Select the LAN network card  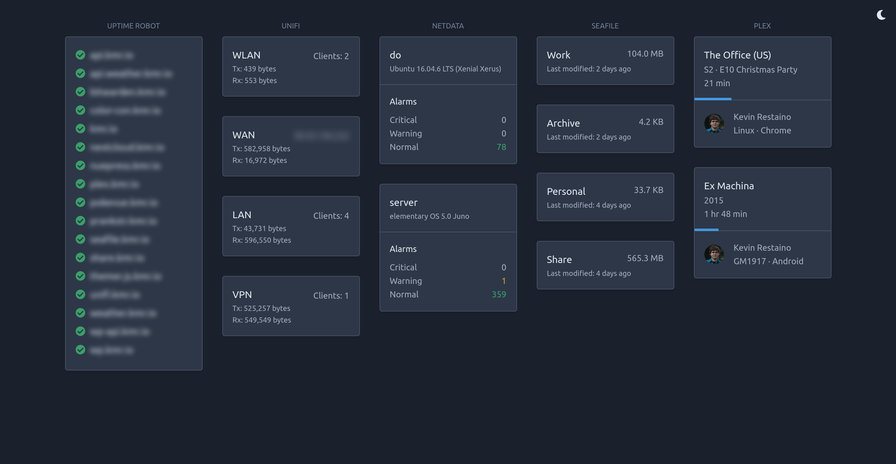point(290,226)
